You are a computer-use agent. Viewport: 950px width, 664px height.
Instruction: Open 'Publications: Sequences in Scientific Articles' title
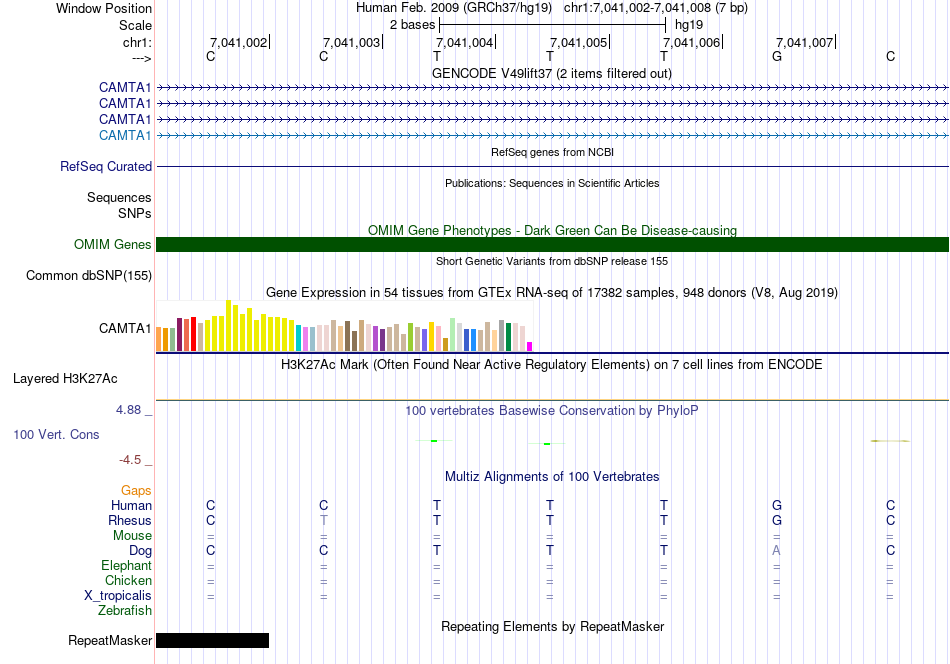pos(552,183)
